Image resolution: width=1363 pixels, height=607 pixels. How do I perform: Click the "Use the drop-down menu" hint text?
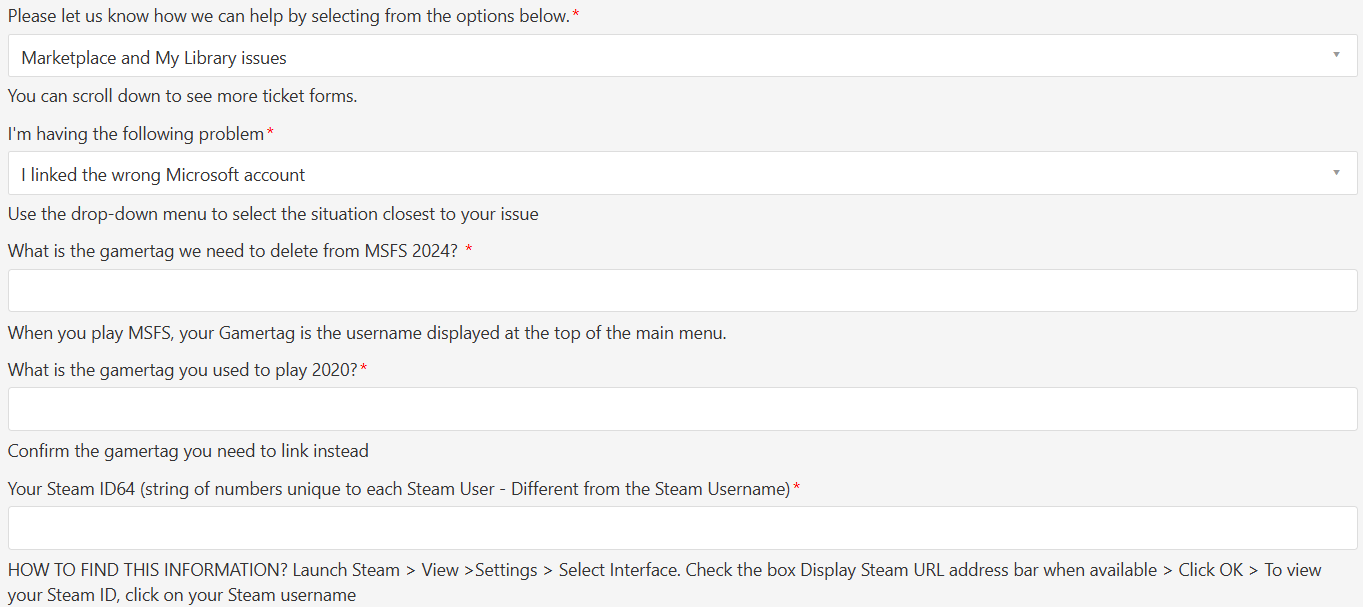[x=273, y=214]
